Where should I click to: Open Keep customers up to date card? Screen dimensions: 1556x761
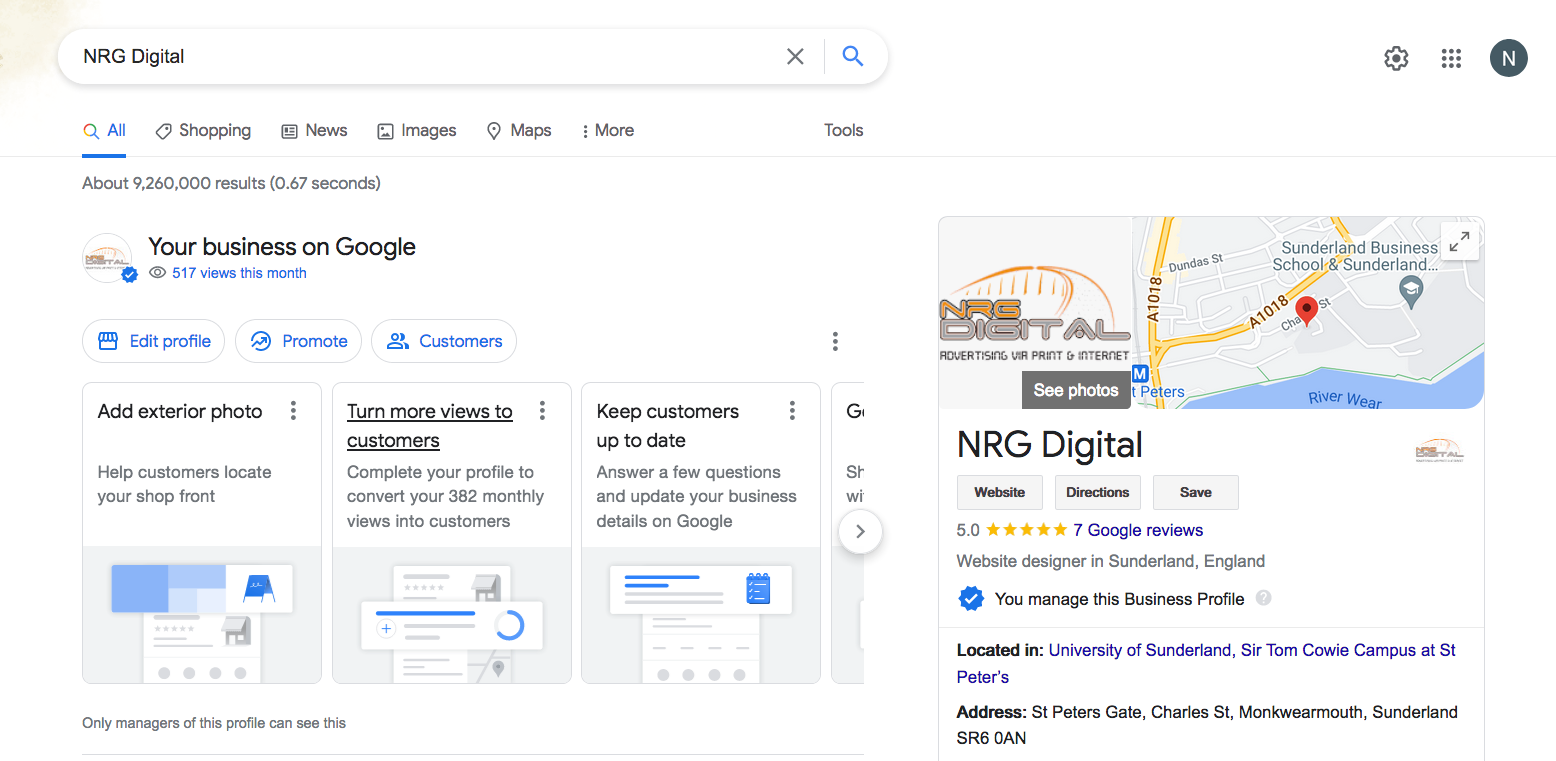[700, 533]
